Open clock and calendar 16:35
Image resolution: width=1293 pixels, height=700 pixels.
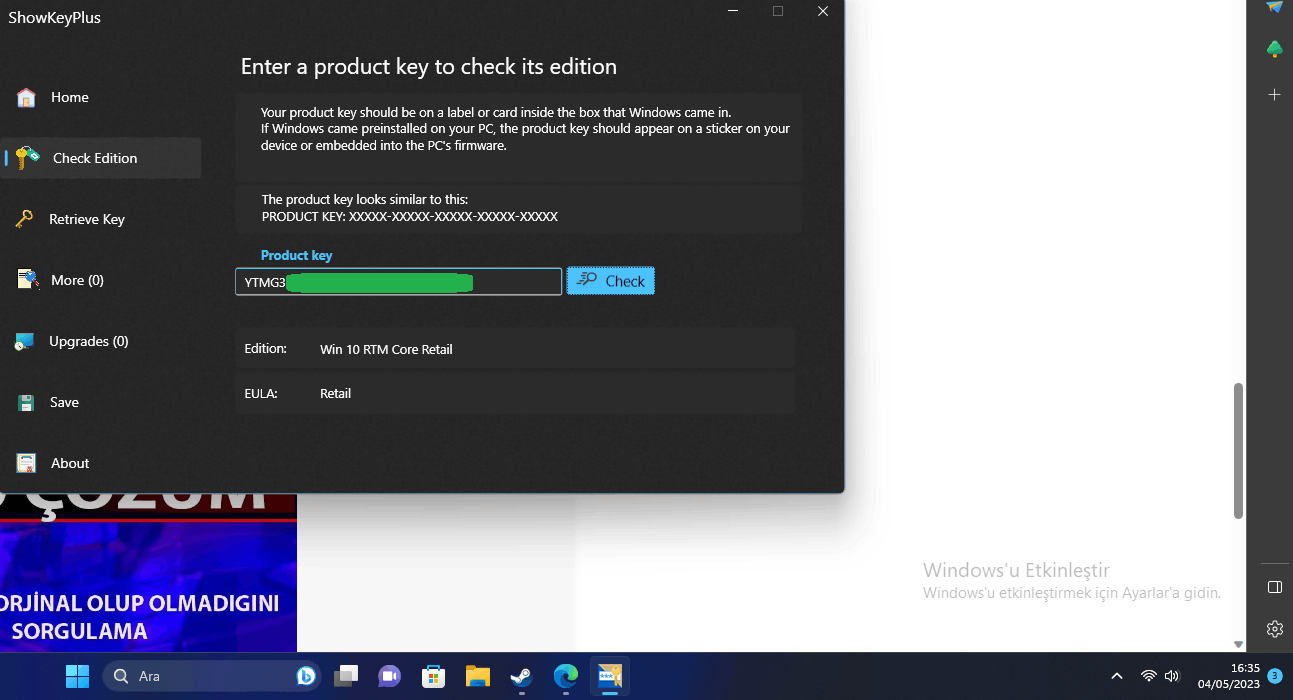(x=1228, y=677)
